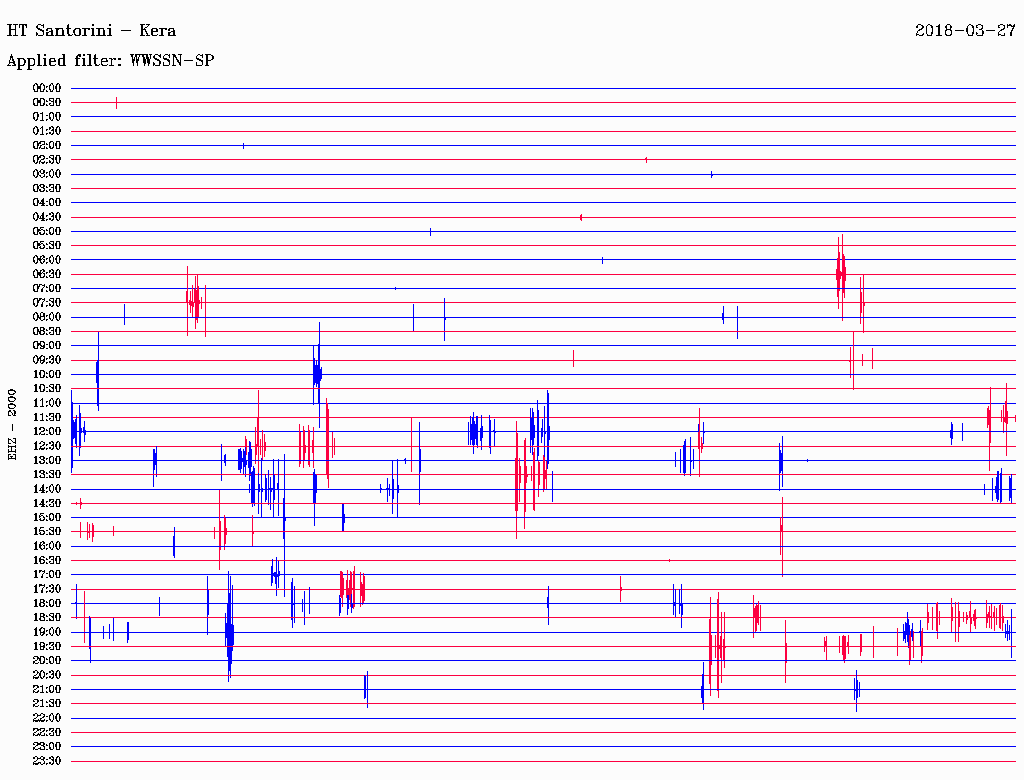Click the blue spike on the 03:00 trace
This screenshot has width=1024, height=780.
click(711, 174)
